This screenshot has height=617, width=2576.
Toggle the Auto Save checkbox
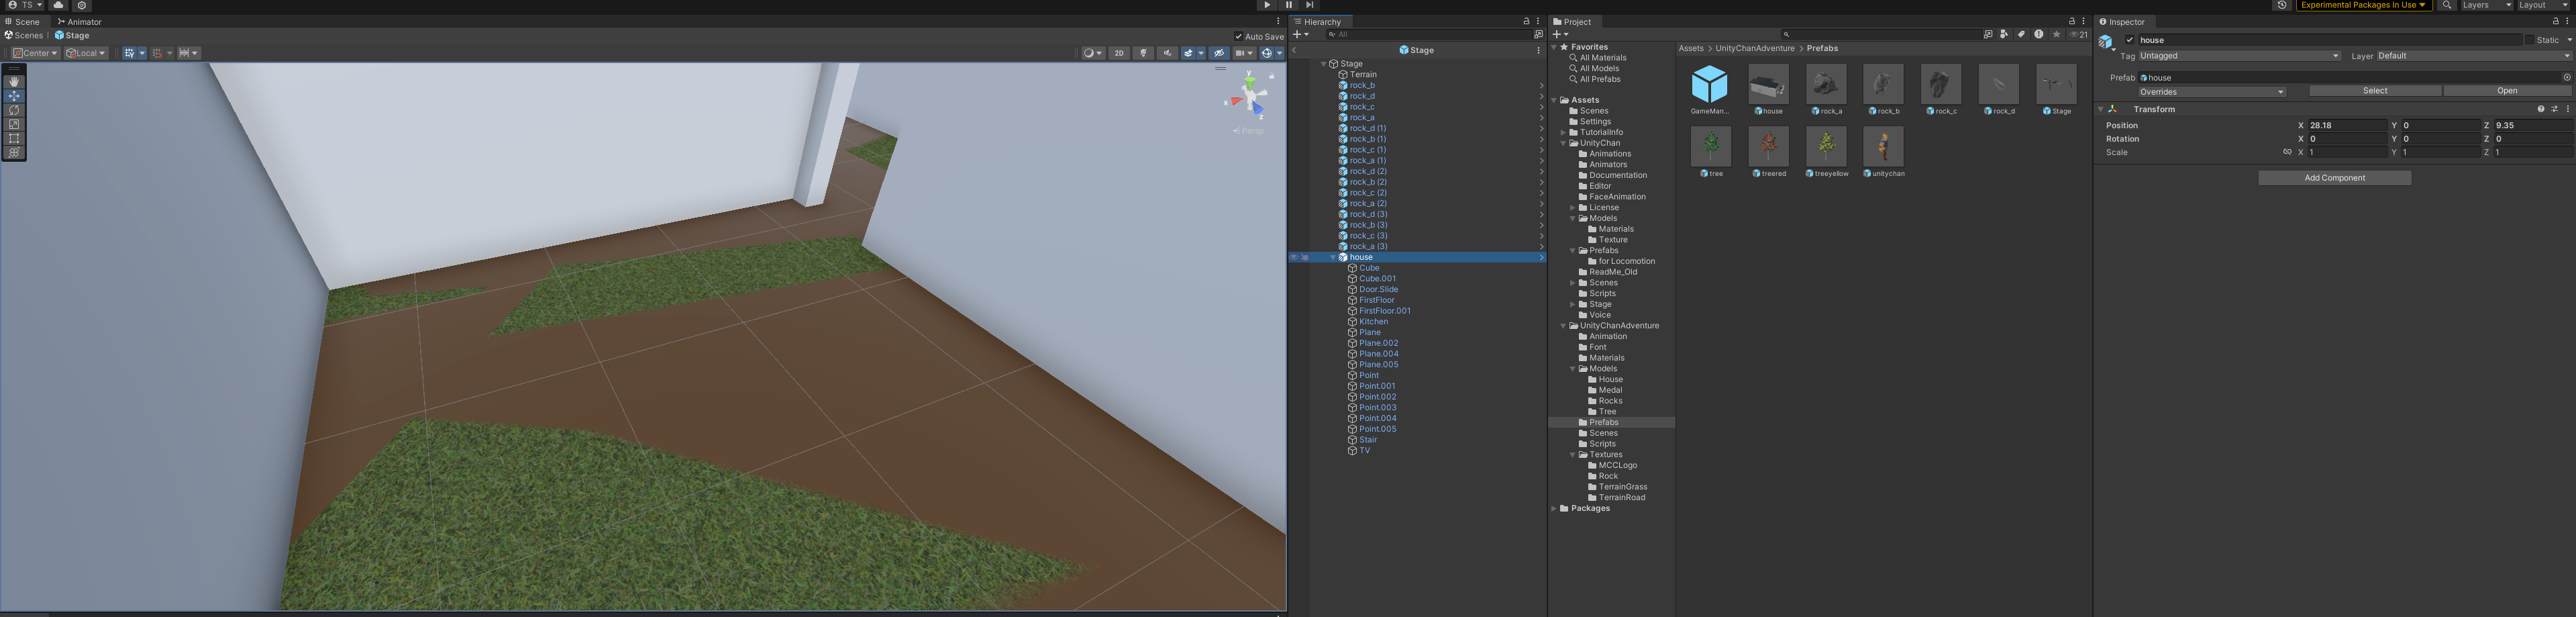coord(1238,36)
